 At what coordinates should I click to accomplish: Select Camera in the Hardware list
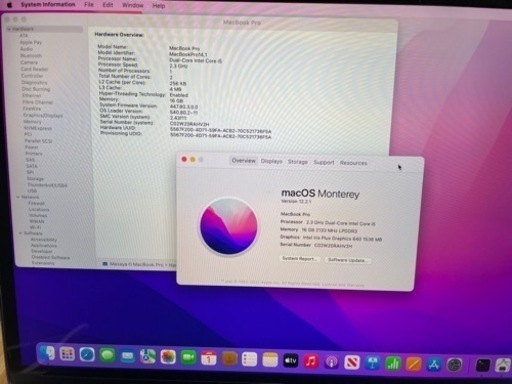(x=29, y=62)
